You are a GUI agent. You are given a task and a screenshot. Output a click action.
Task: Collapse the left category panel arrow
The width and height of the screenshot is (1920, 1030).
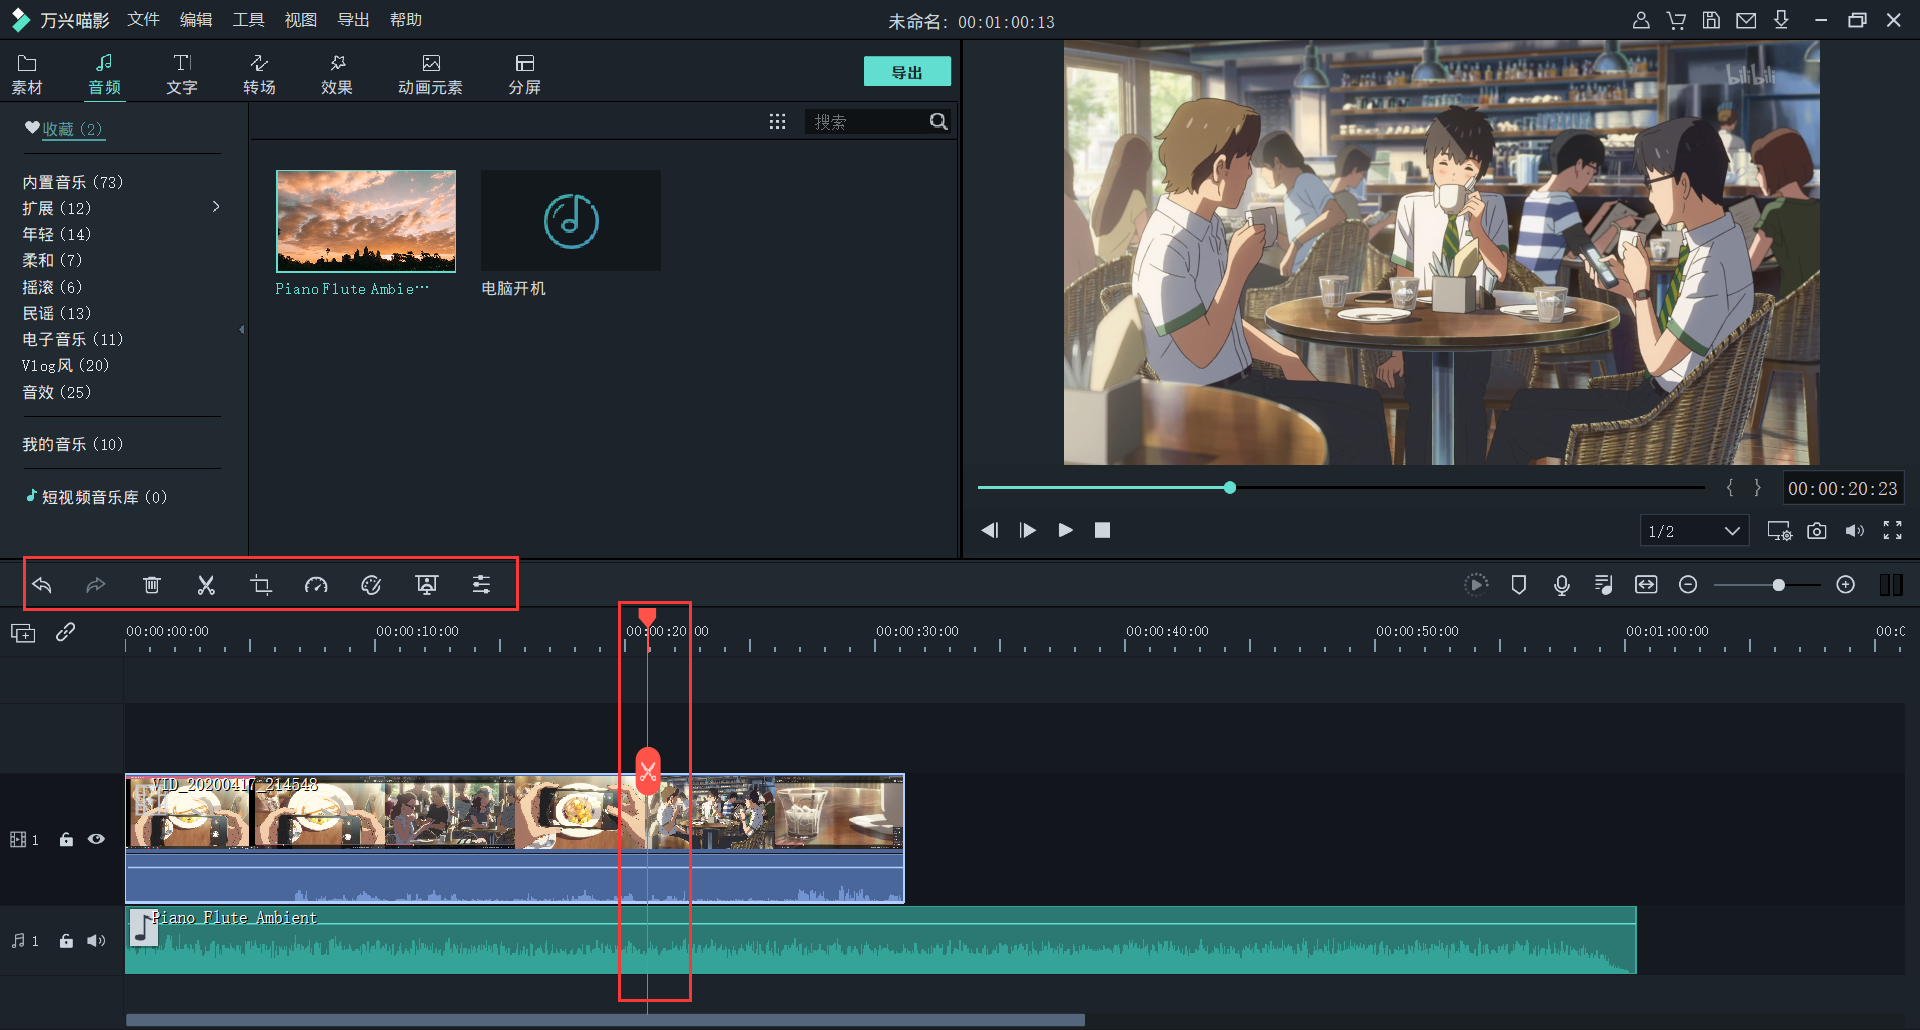tap(241, 329)
